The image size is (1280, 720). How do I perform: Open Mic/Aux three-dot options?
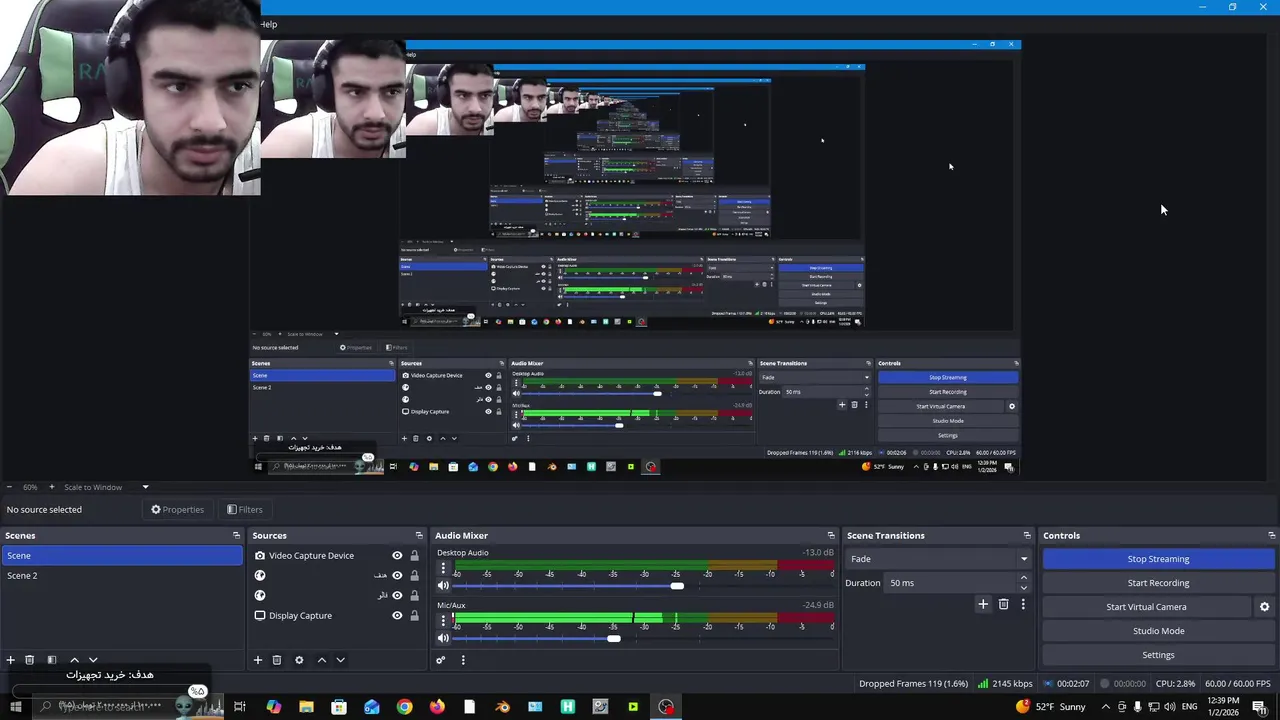(443, 621)
